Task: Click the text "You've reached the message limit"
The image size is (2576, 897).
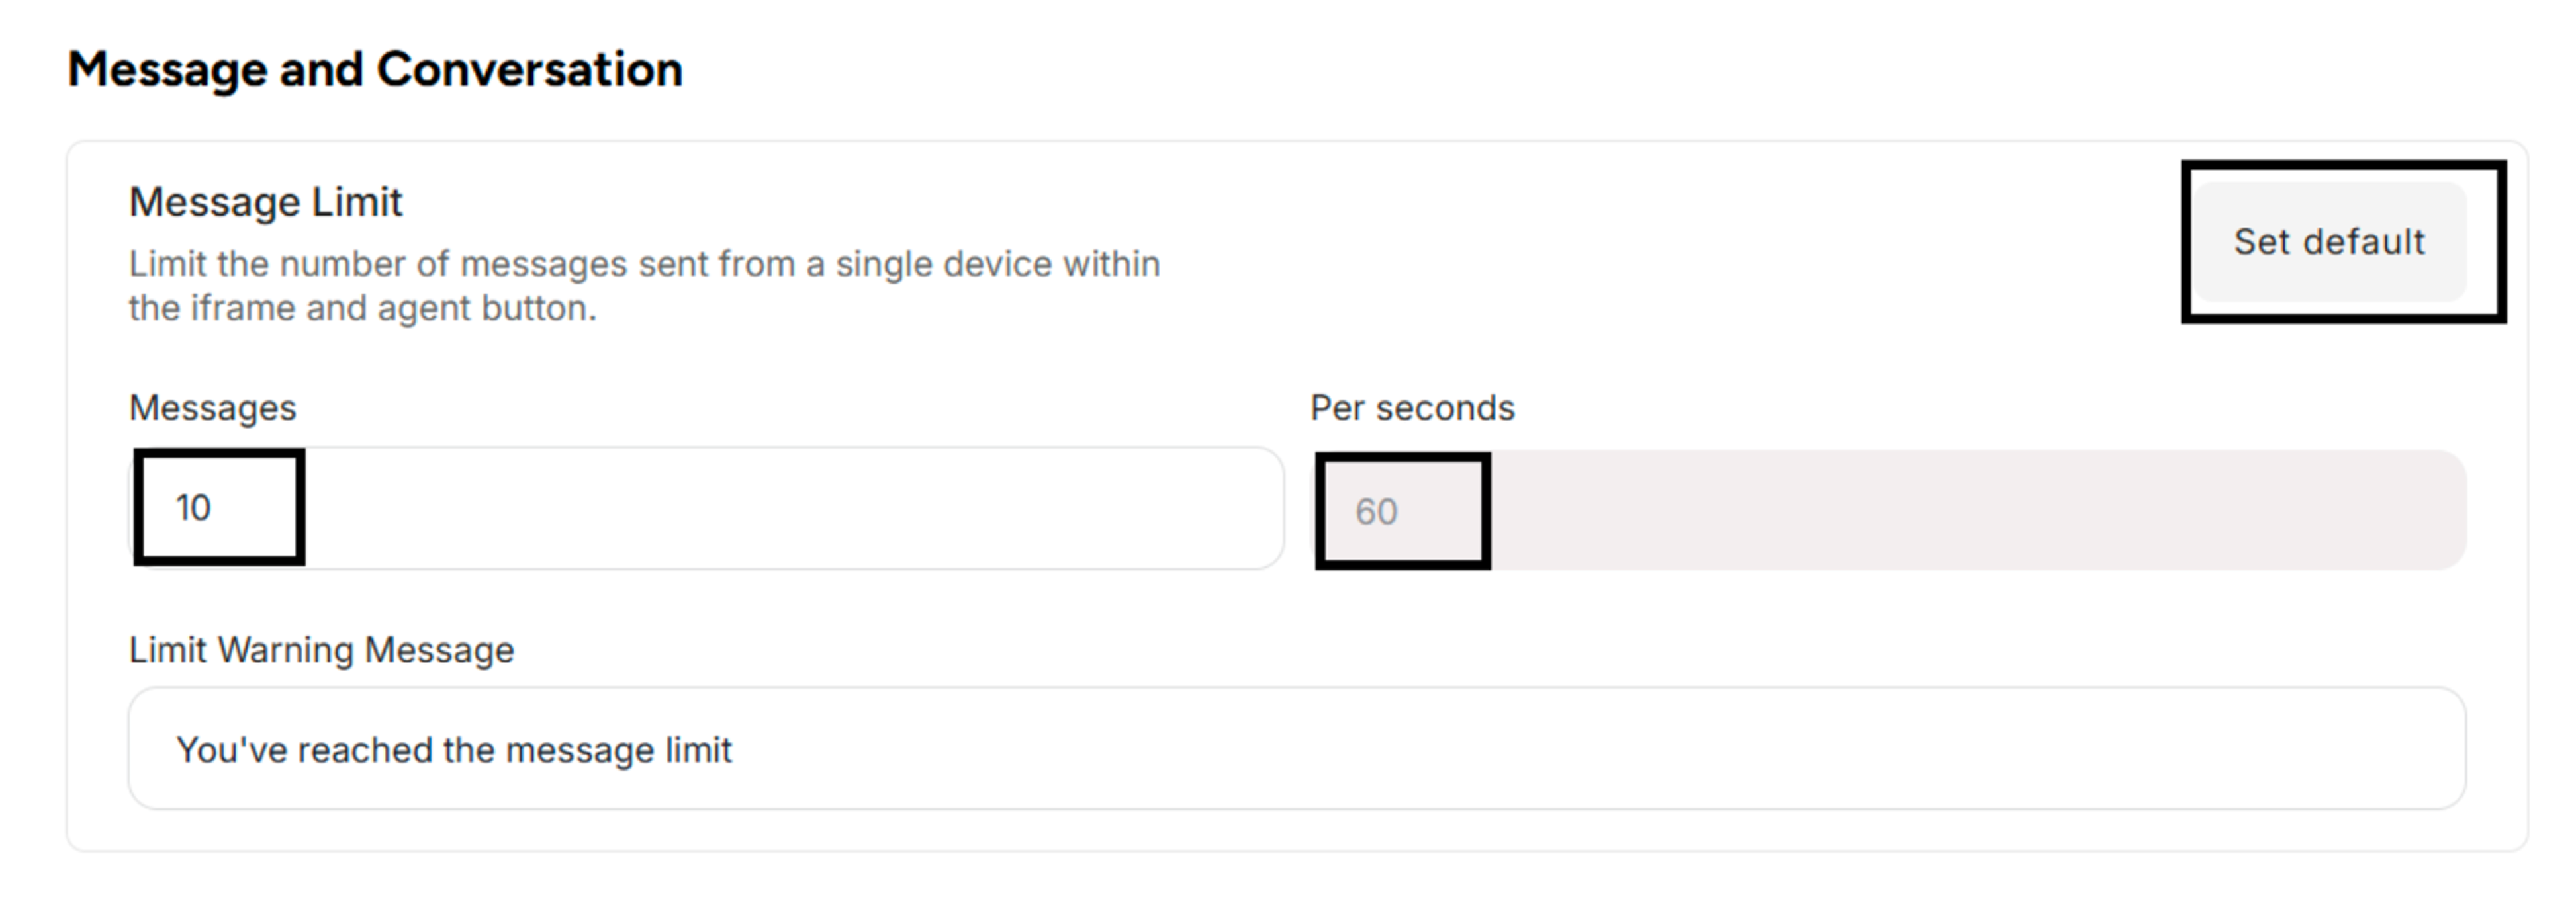Action: click(454, 750)
